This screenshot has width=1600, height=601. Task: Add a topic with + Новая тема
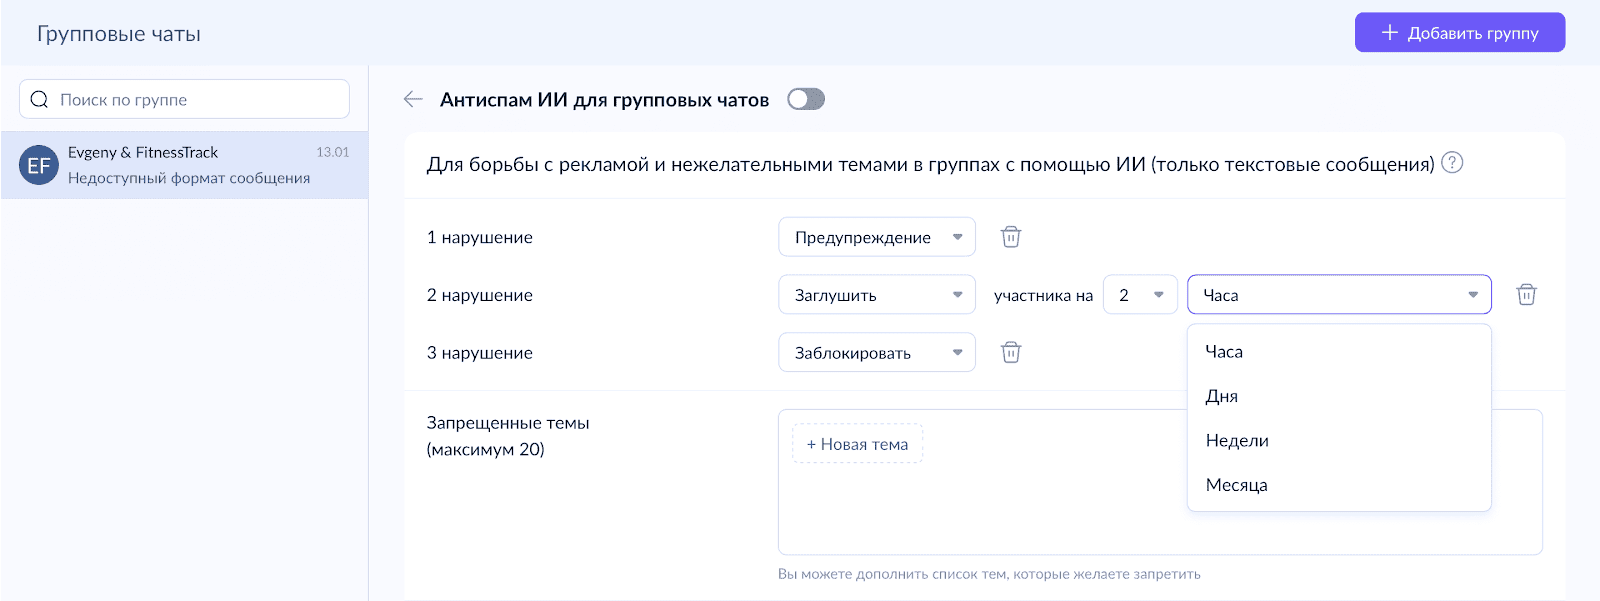857,444
